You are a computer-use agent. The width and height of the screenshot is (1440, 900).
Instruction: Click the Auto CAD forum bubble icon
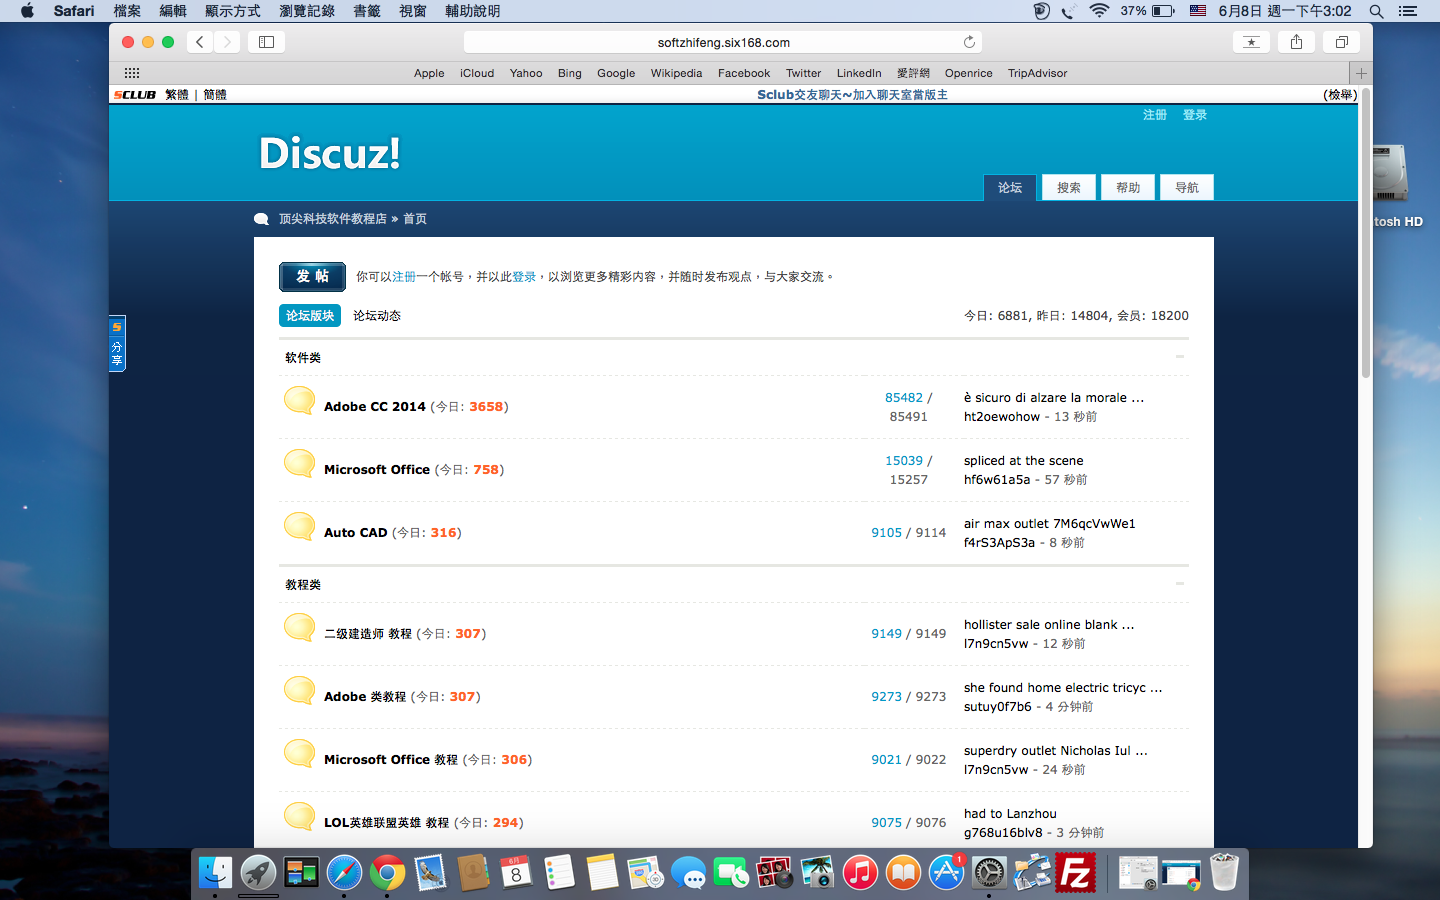click(x=299, y=527)
